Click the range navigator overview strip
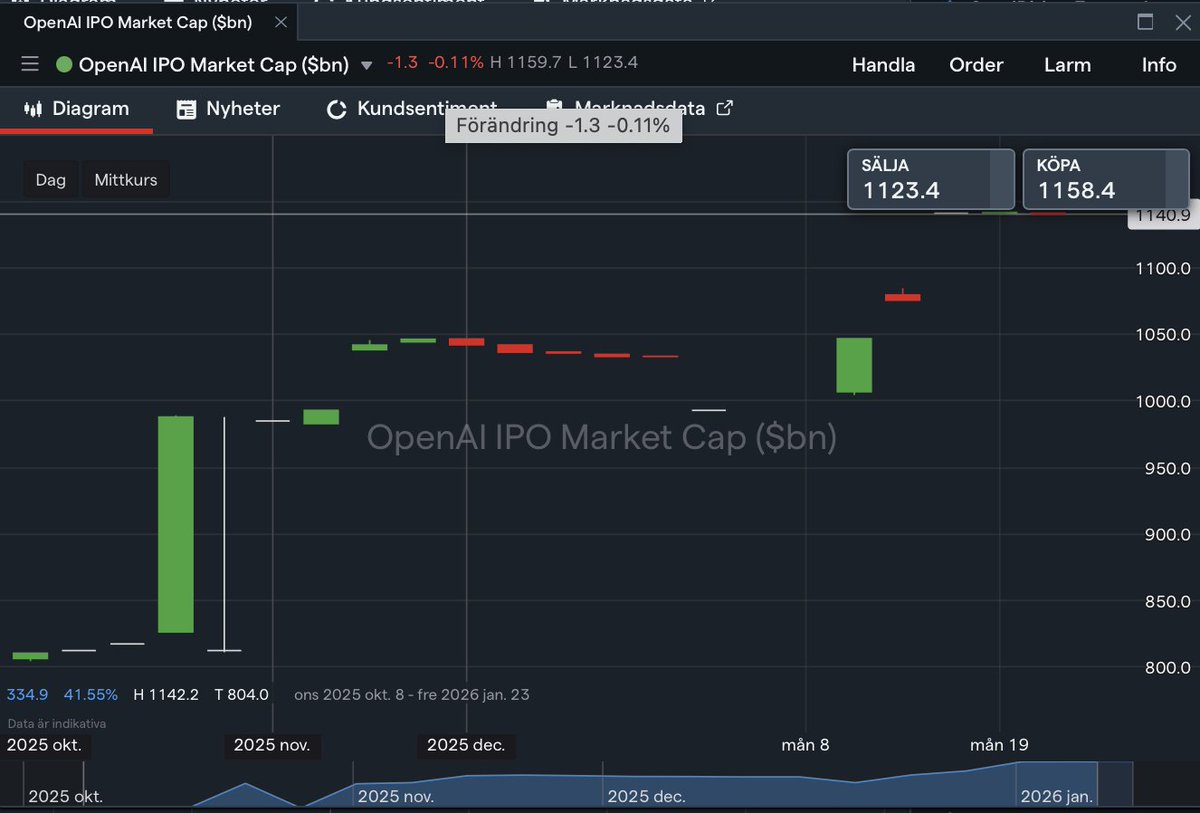 (x=566, y=786)
